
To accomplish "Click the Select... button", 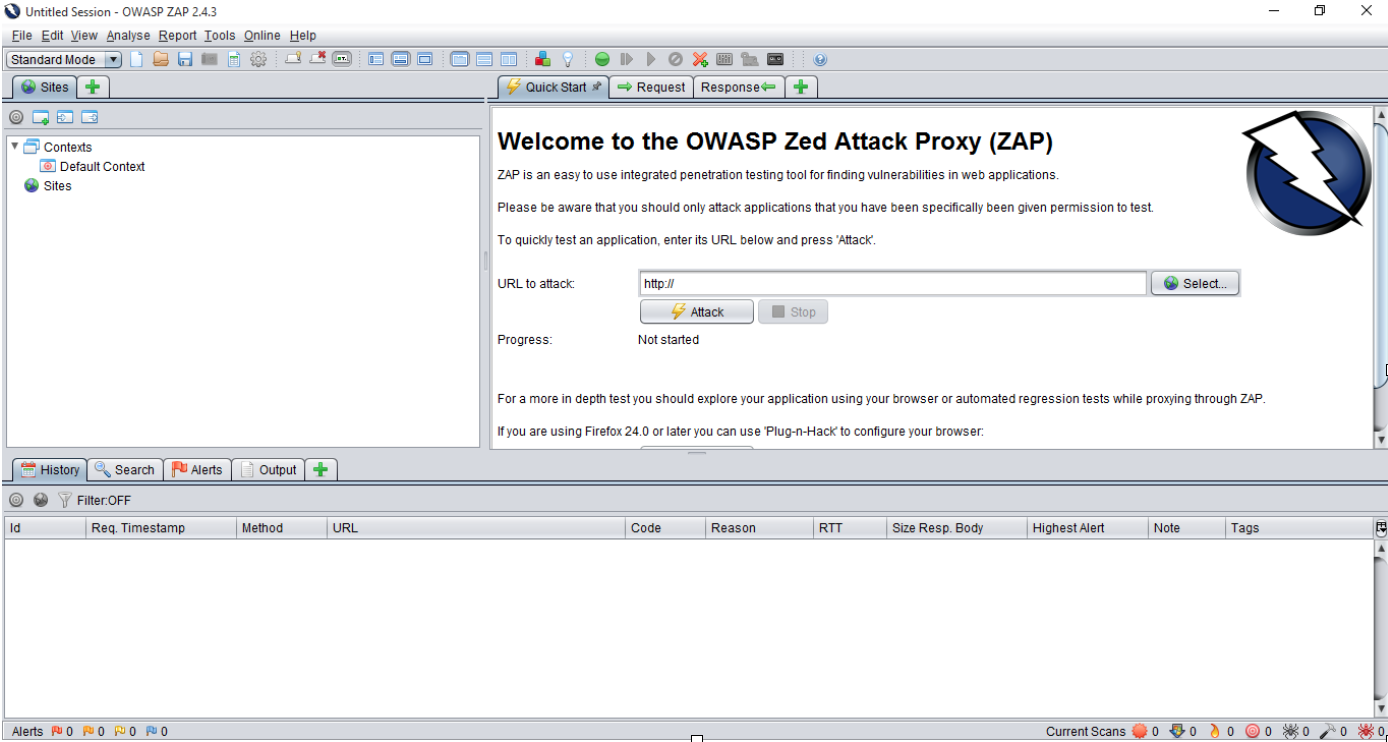I will pyautogui.click(x=1195, y=284).
